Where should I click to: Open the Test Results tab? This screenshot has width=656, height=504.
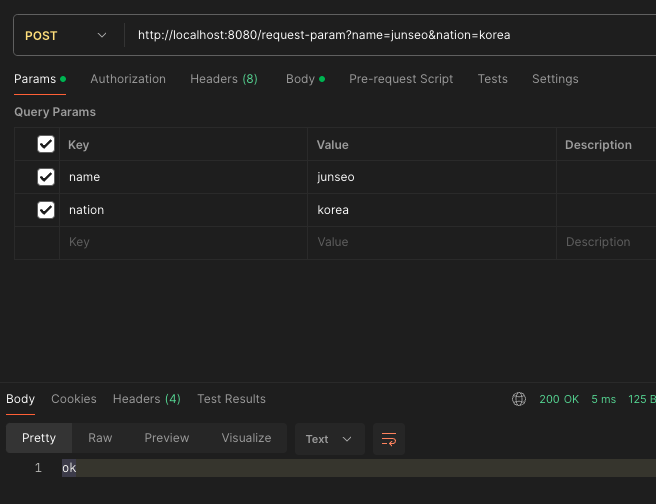point(231,399)
